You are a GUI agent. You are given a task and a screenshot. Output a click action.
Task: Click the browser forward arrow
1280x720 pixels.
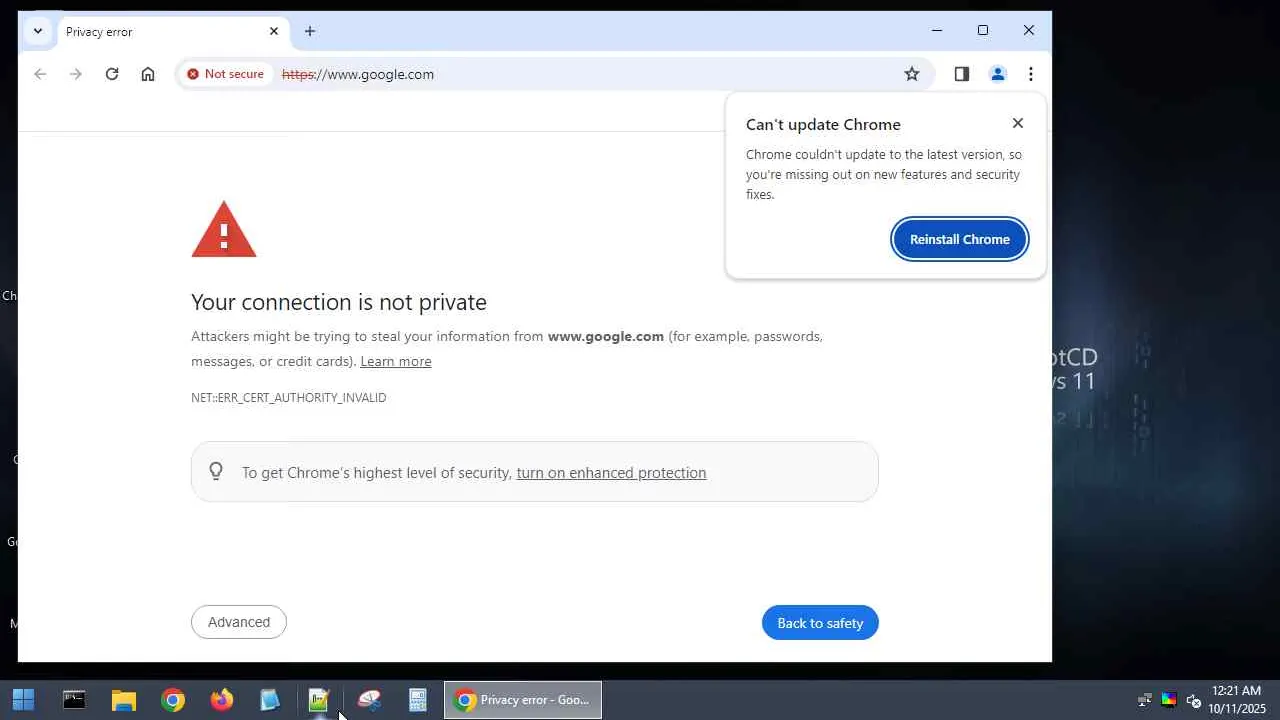click(x=76, y=74)
